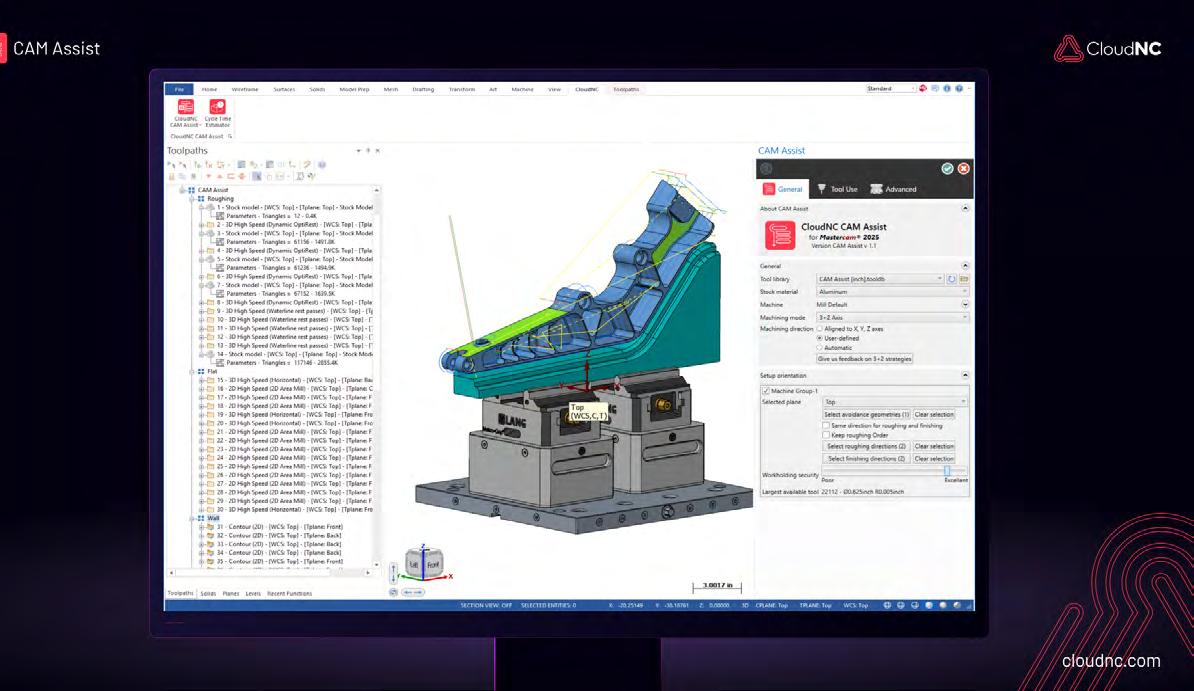Click Give us feedback on 3+2 strategies

[x=864, y=359]
